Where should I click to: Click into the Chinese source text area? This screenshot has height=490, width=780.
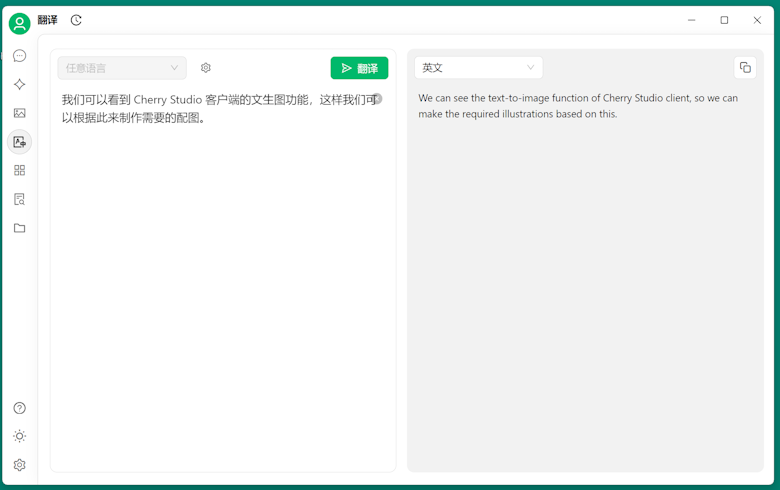click(x=223, y=279)
